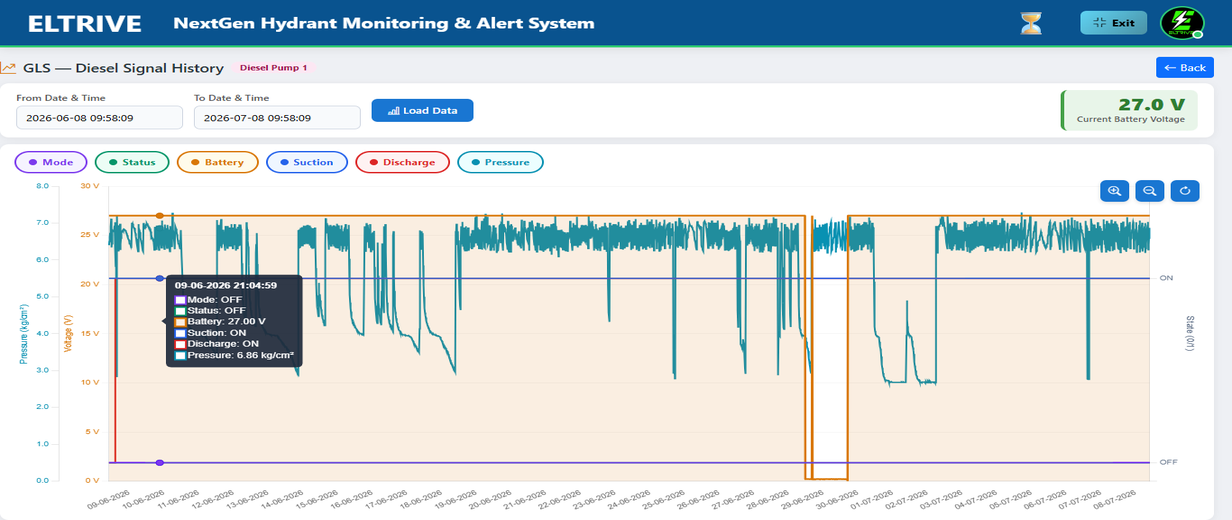Exit fullscreen with the Exit button
This screenshot has width=1232, height=520.
[1114, 23]
